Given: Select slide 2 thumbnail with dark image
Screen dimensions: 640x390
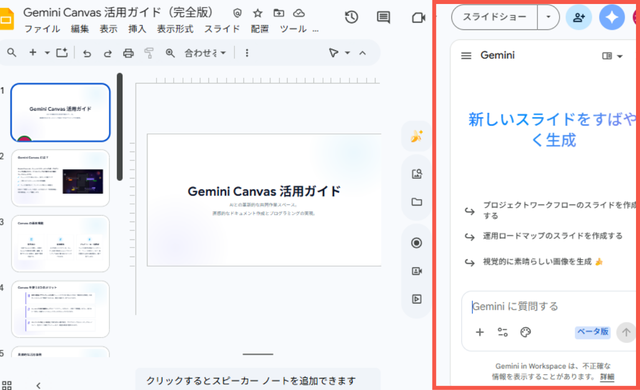Looking at the screenshot, I should click(x=60, y=178).
